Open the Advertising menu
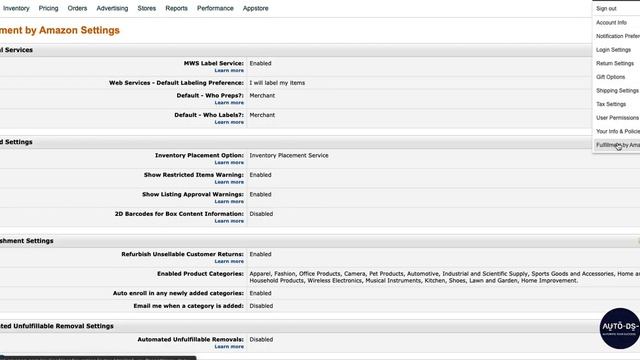Screen dimensions: 640x360 [112, 8]
